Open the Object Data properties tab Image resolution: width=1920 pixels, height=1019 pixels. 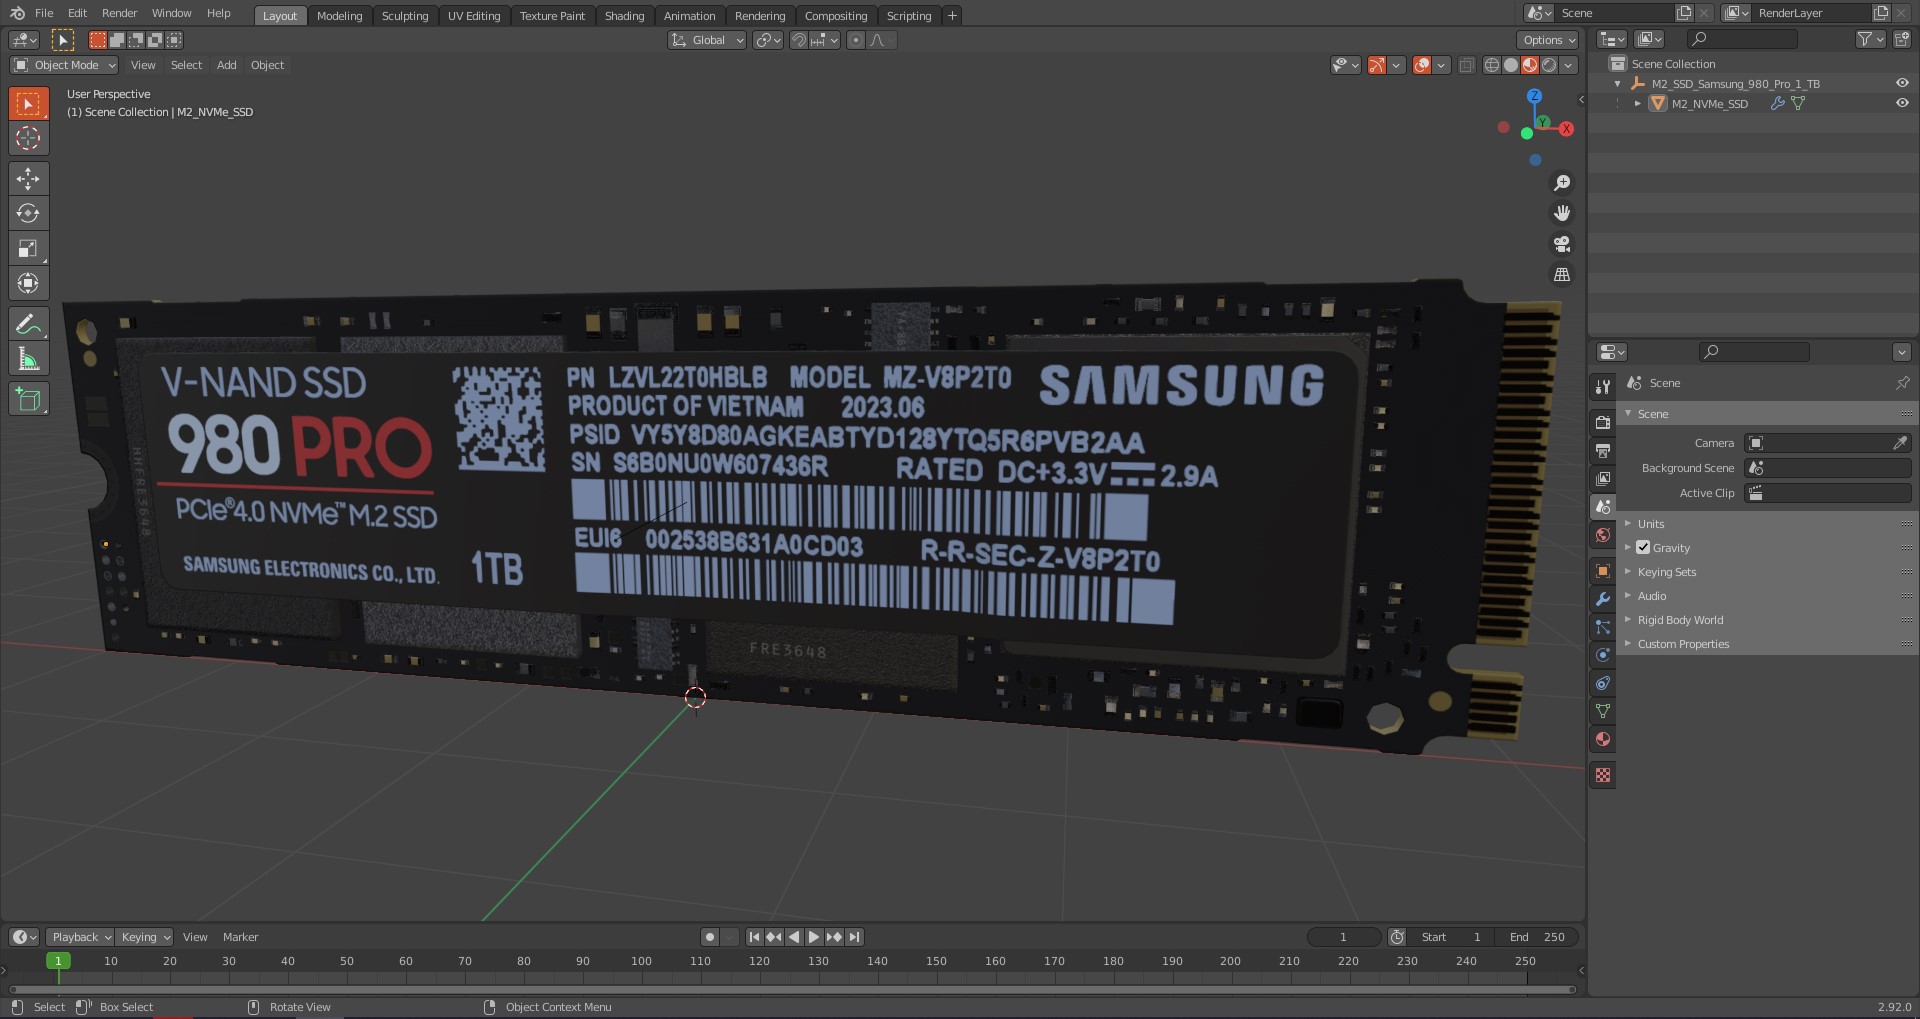1603,711
